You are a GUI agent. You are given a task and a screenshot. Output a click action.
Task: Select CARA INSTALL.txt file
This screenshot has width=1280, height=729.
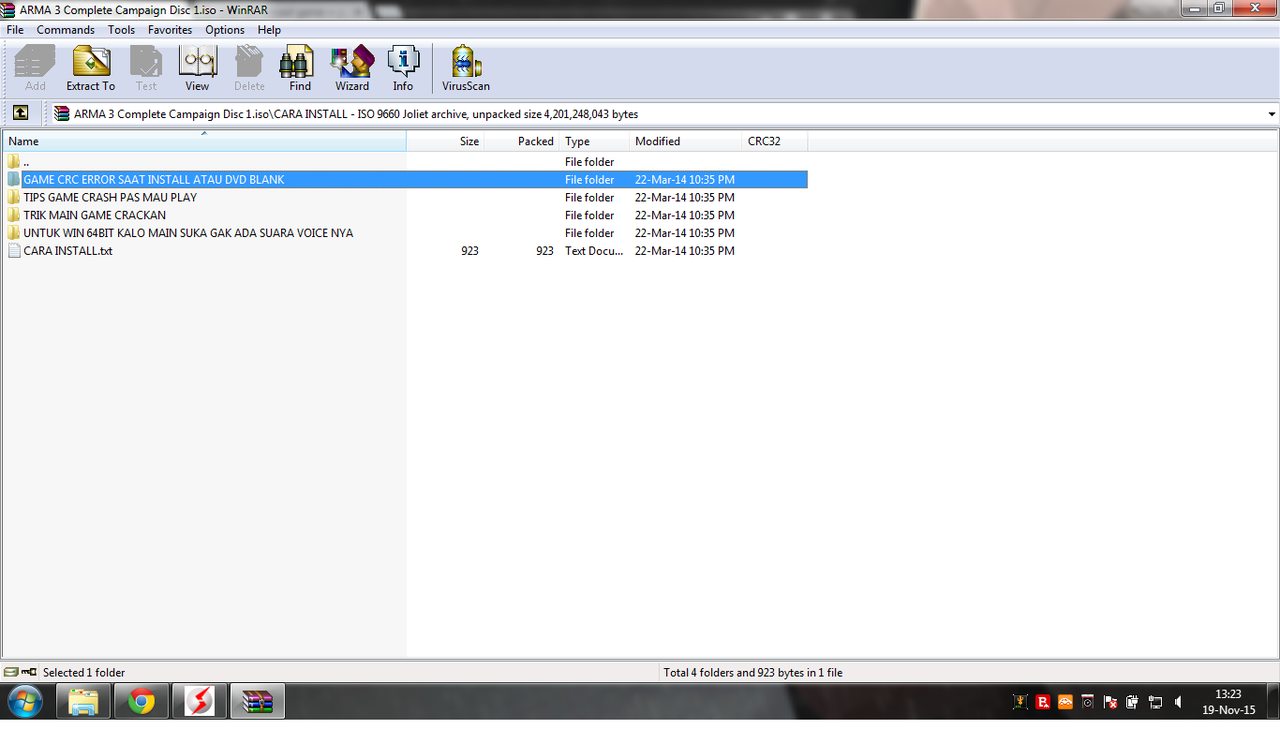tap(405, 251)
